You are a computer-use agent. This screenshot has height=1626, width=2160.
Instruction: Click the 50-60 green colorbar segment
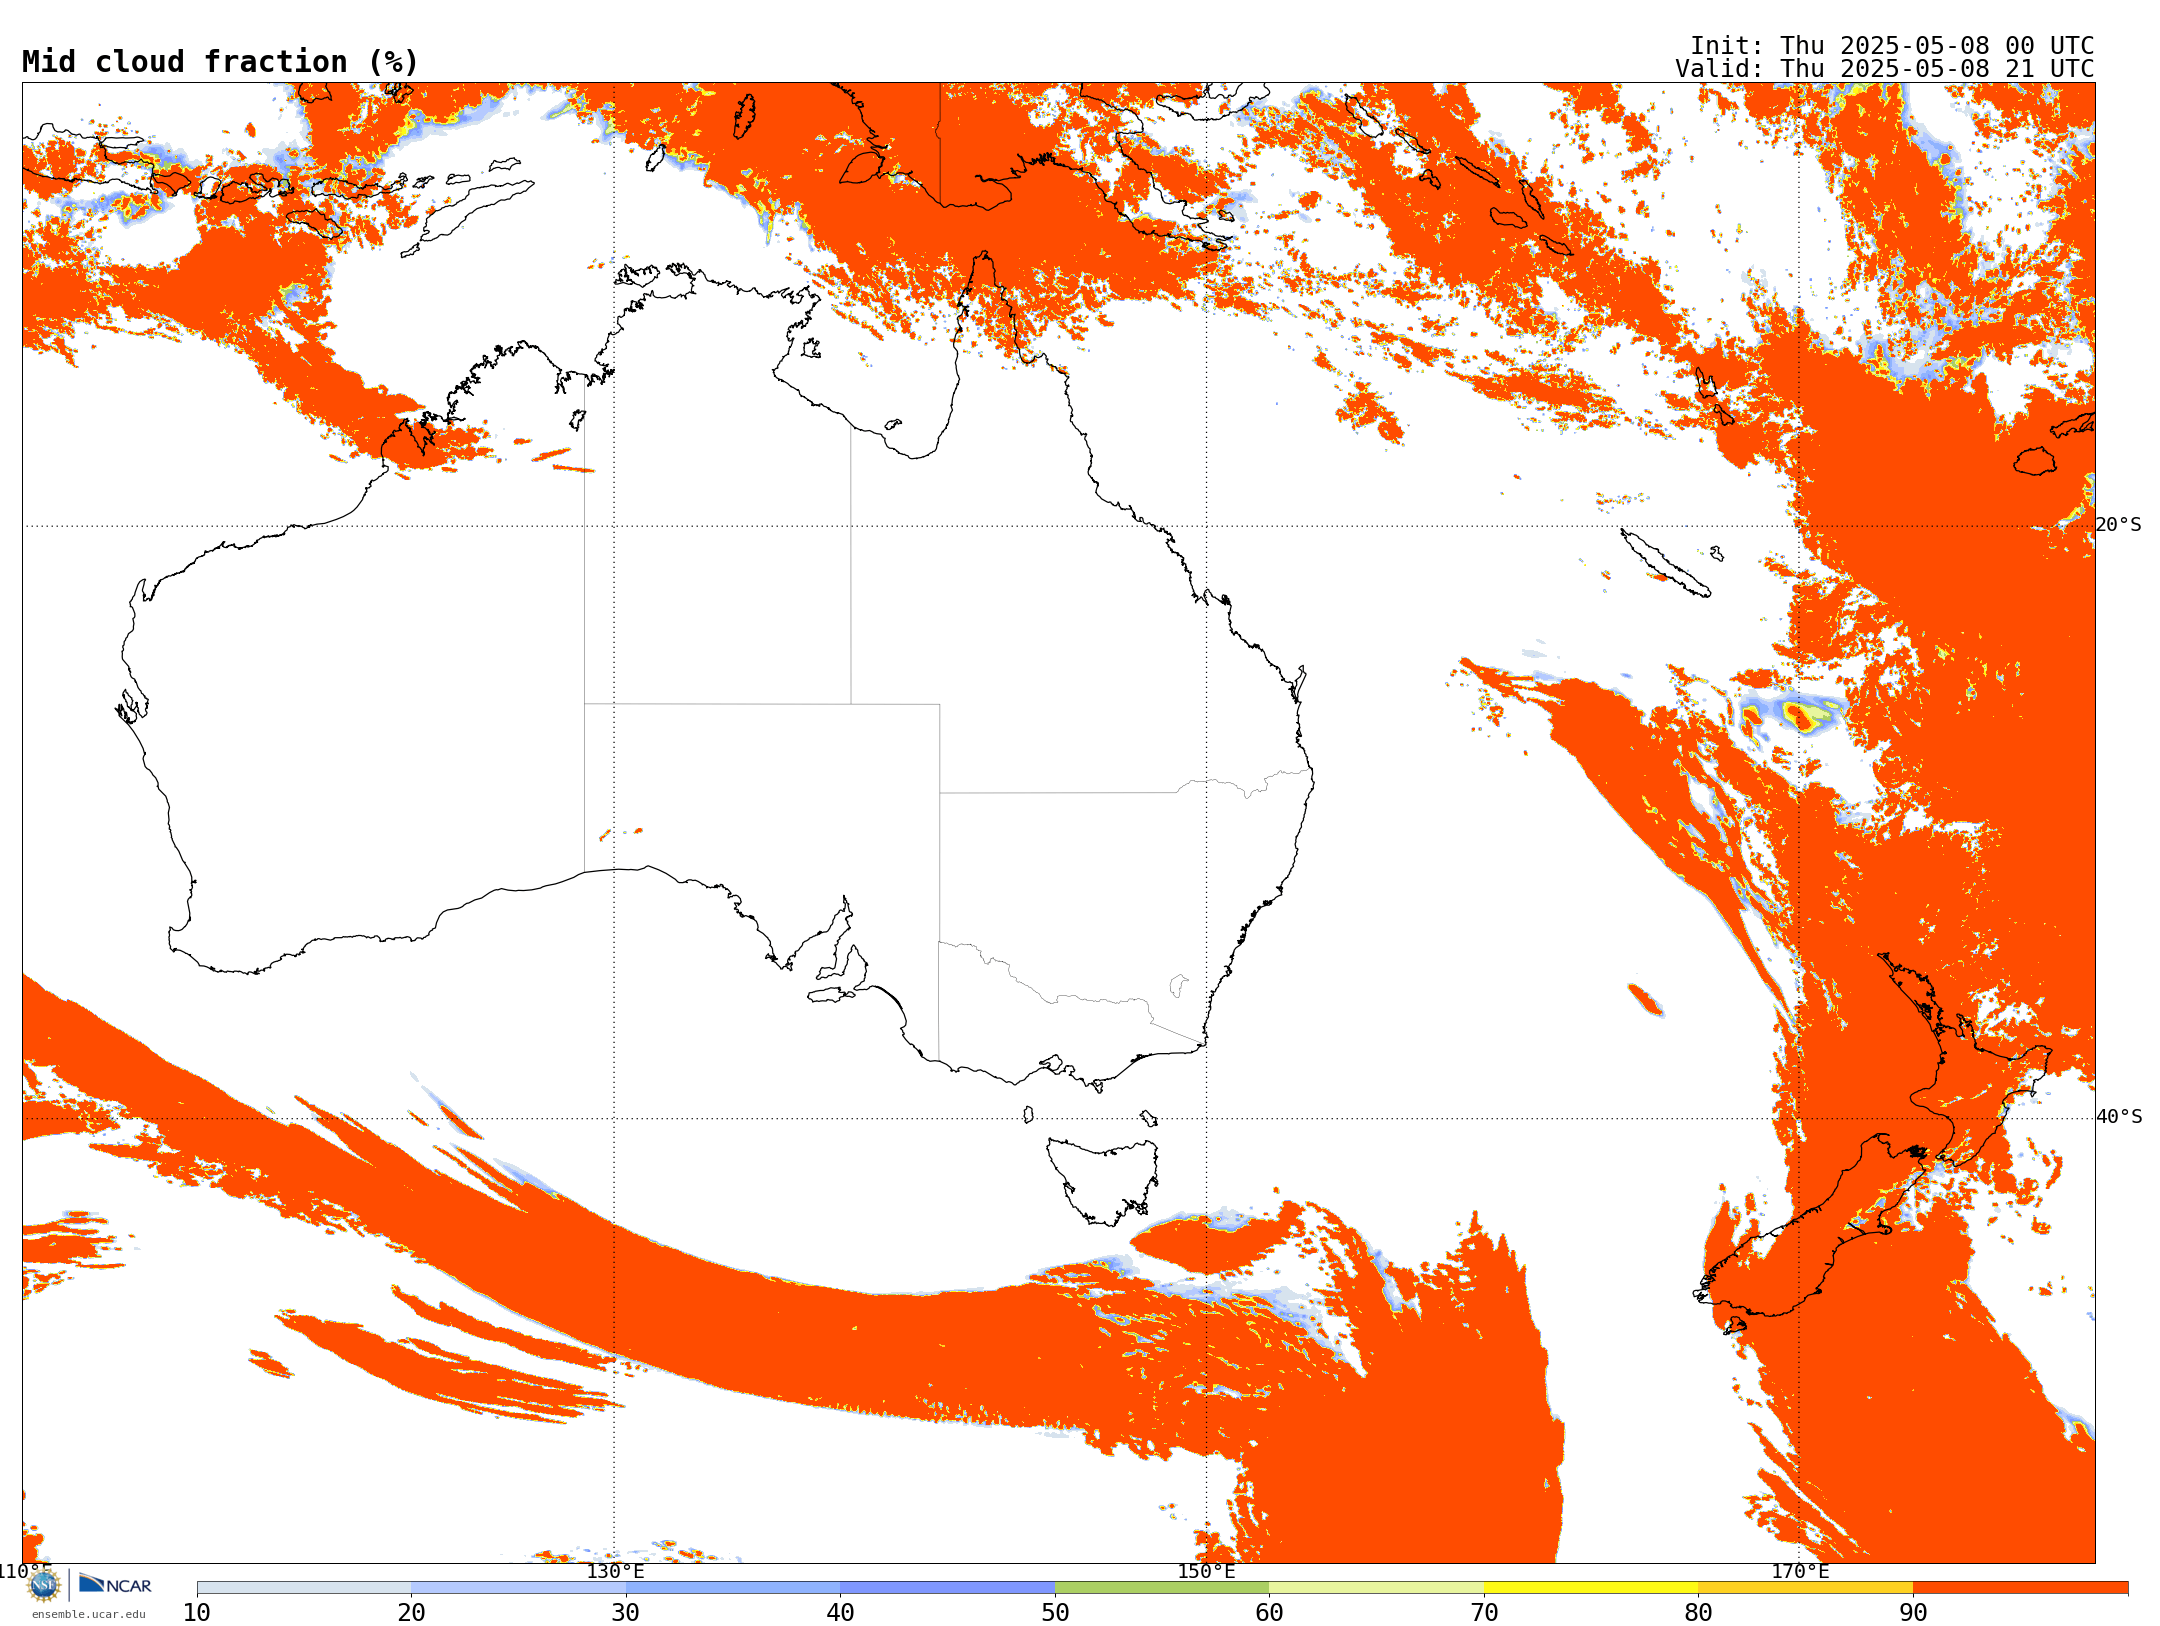(1162, 1588)
